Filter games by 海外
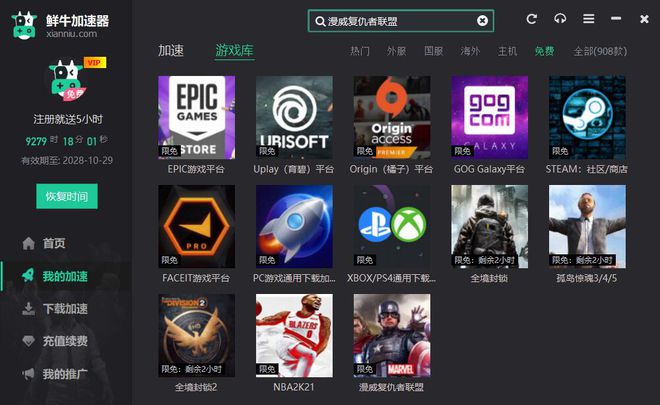Image resolution: width=660 pixels, height=405 pixels. [470, 51]
